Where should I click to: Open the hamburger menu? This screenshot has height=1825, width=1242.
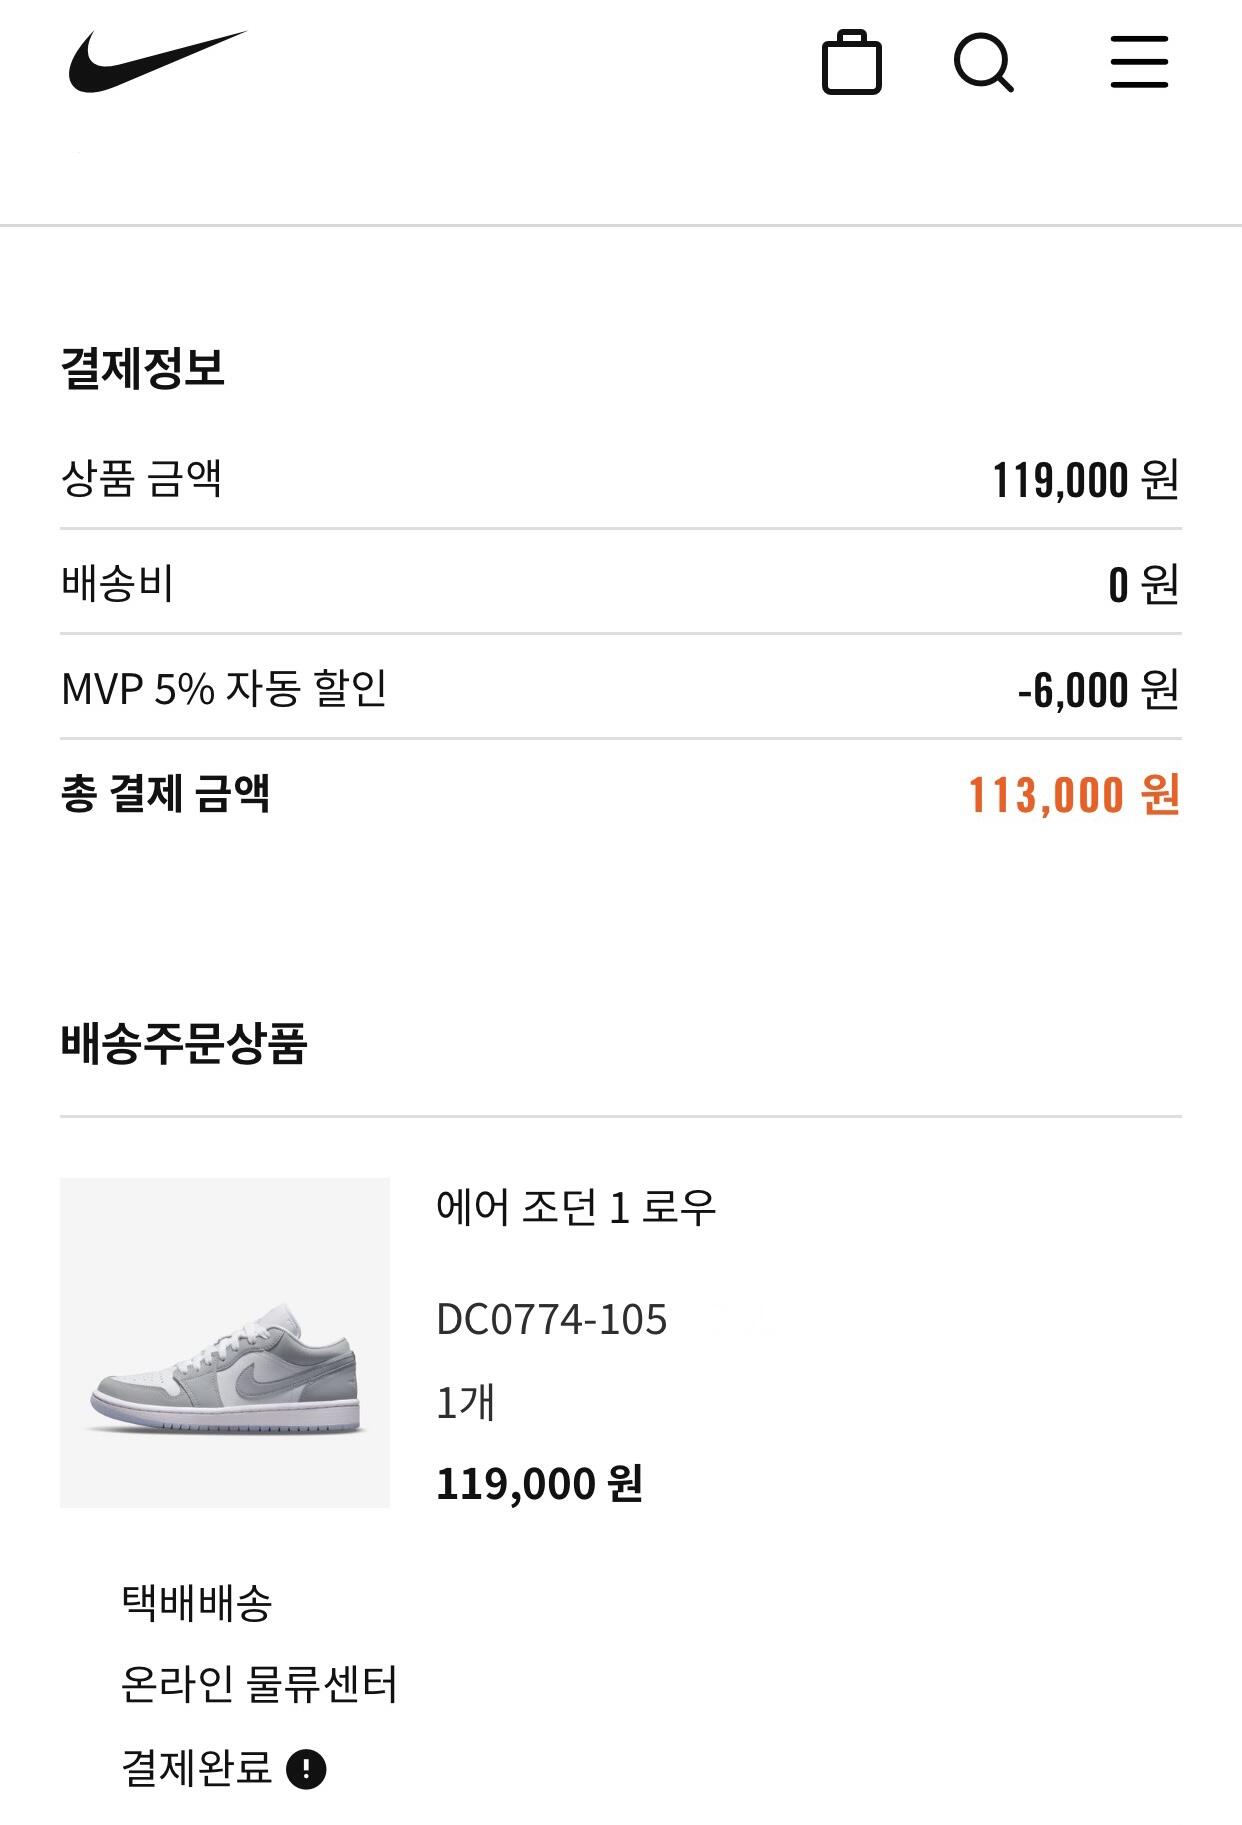(1139, 63)
